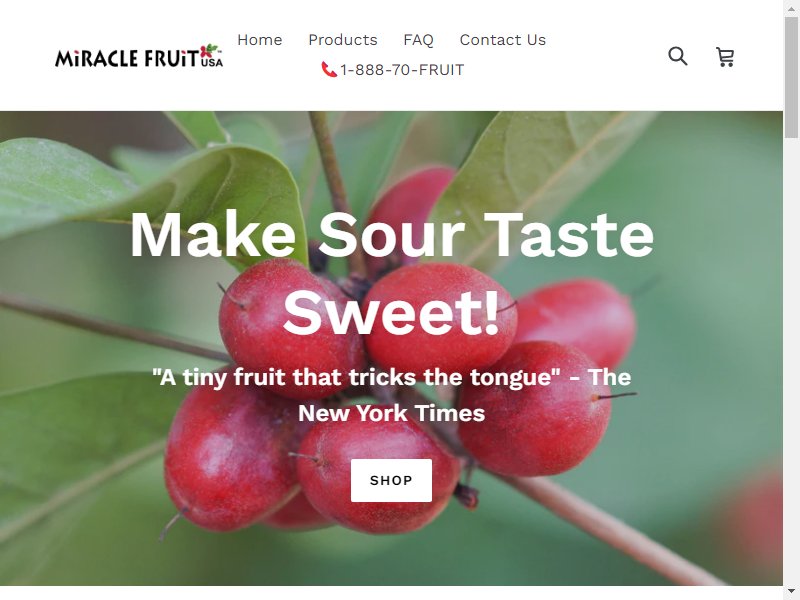Open the shopping cart icon
Screen dimensions: 800x600
(x=725, y=57)
